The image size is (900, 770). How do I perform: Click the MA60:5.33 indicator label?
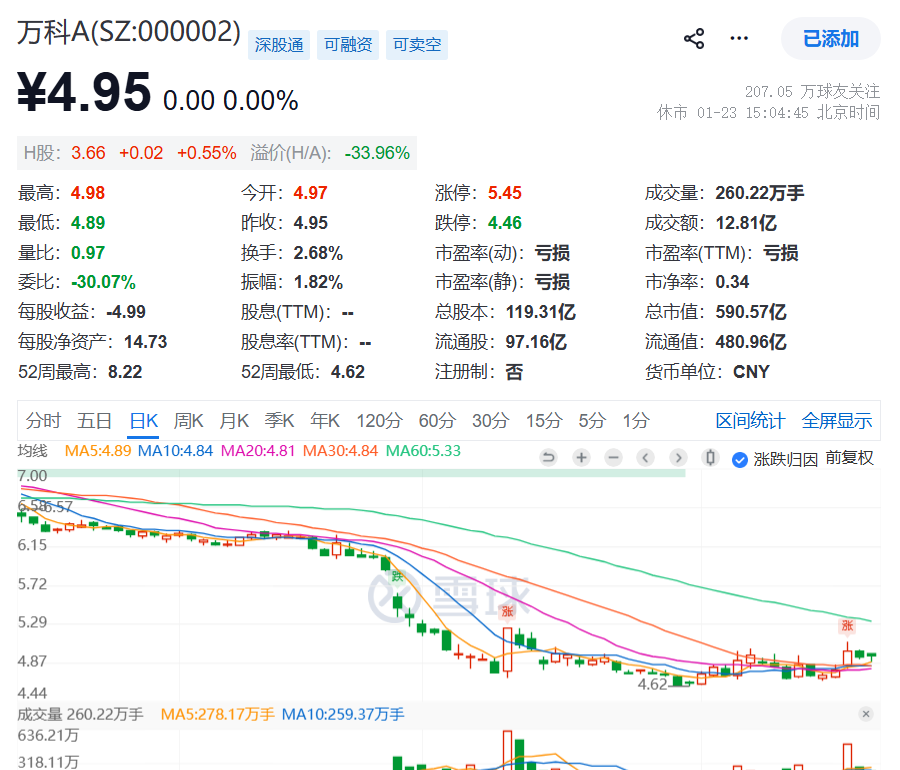(x=423, y=451)
